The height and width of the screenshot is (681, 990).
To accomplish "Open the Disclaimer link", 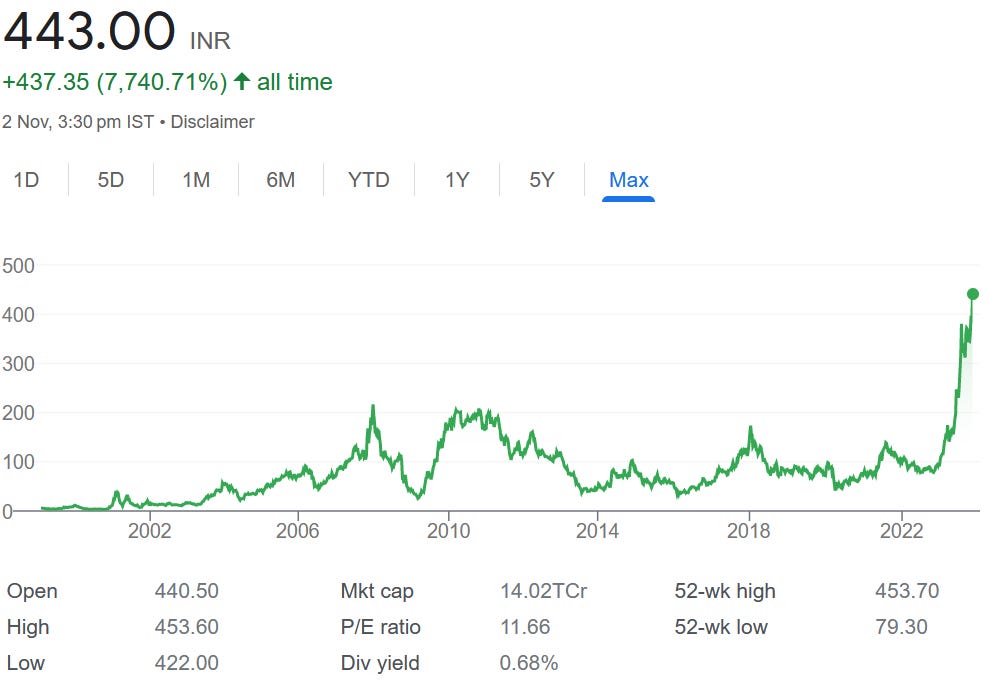I will point(212,122).
